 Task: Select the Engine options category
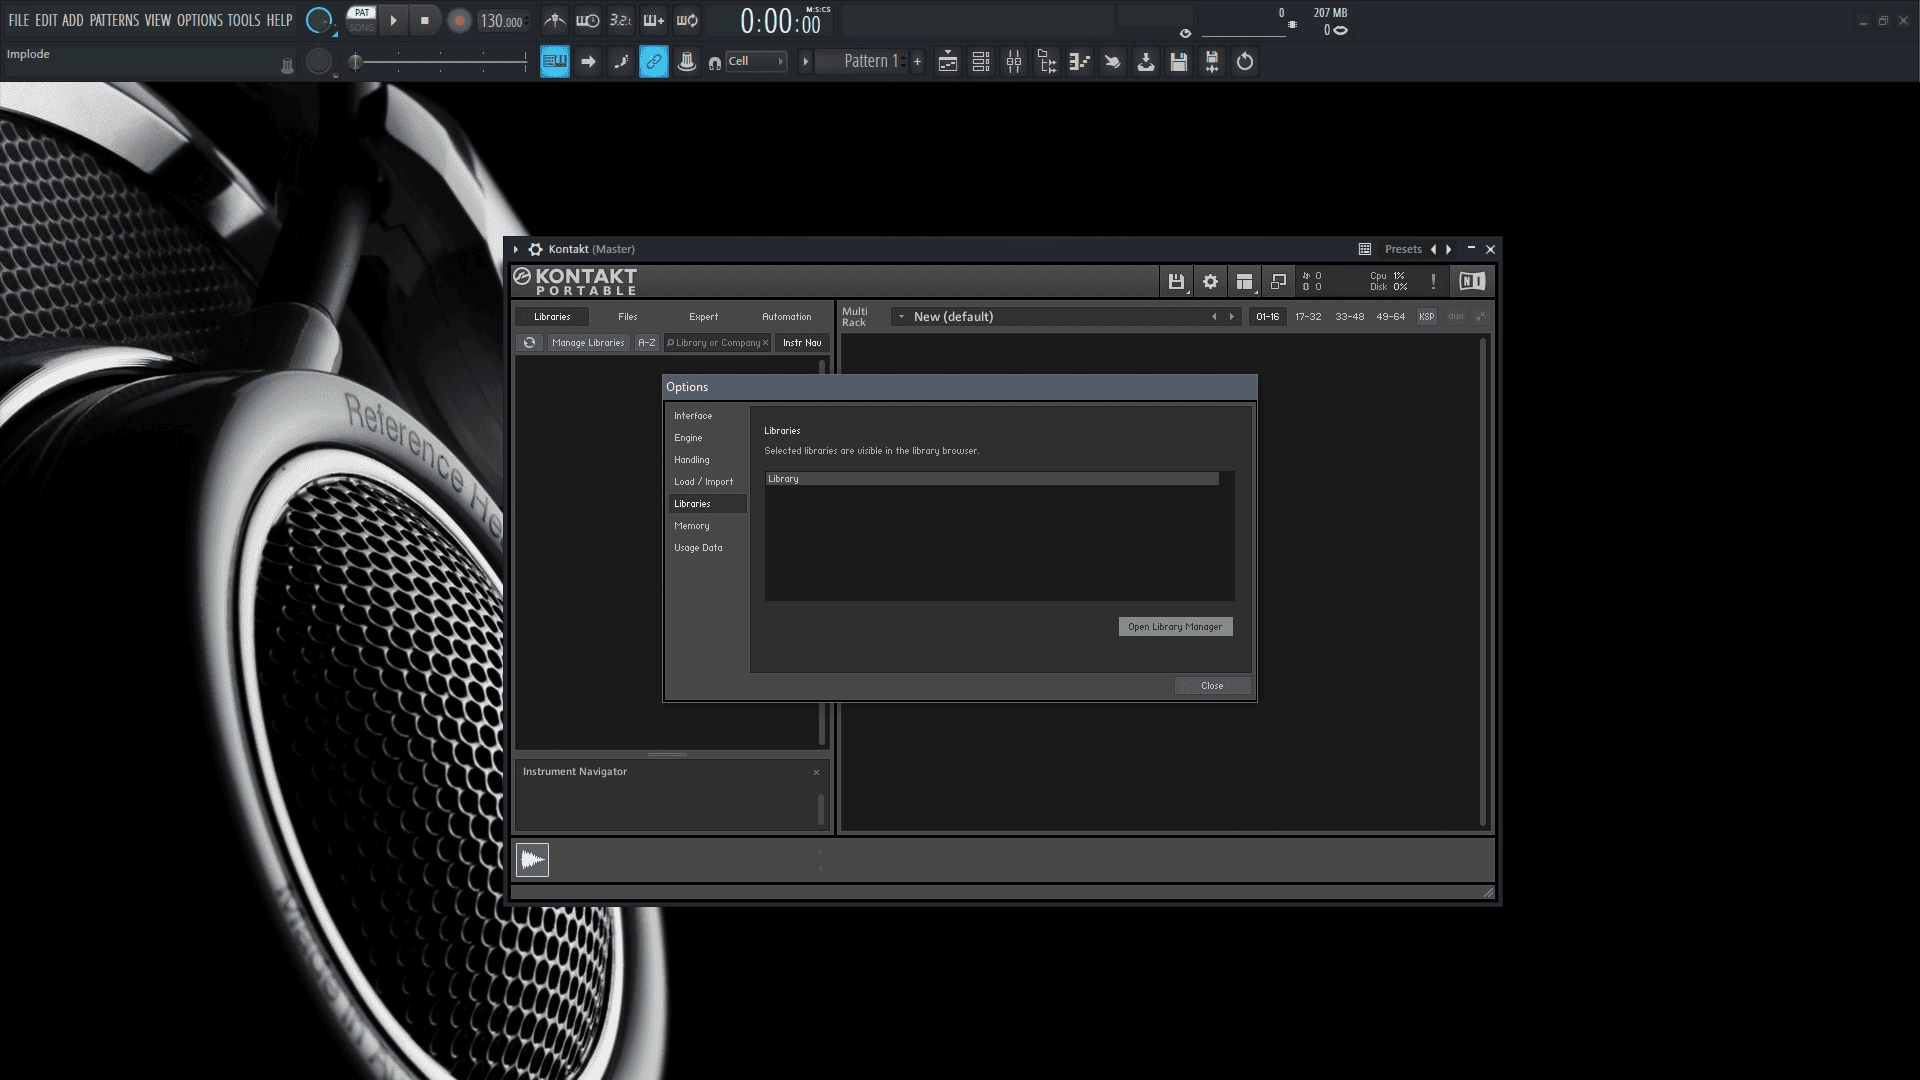(707, 438)
